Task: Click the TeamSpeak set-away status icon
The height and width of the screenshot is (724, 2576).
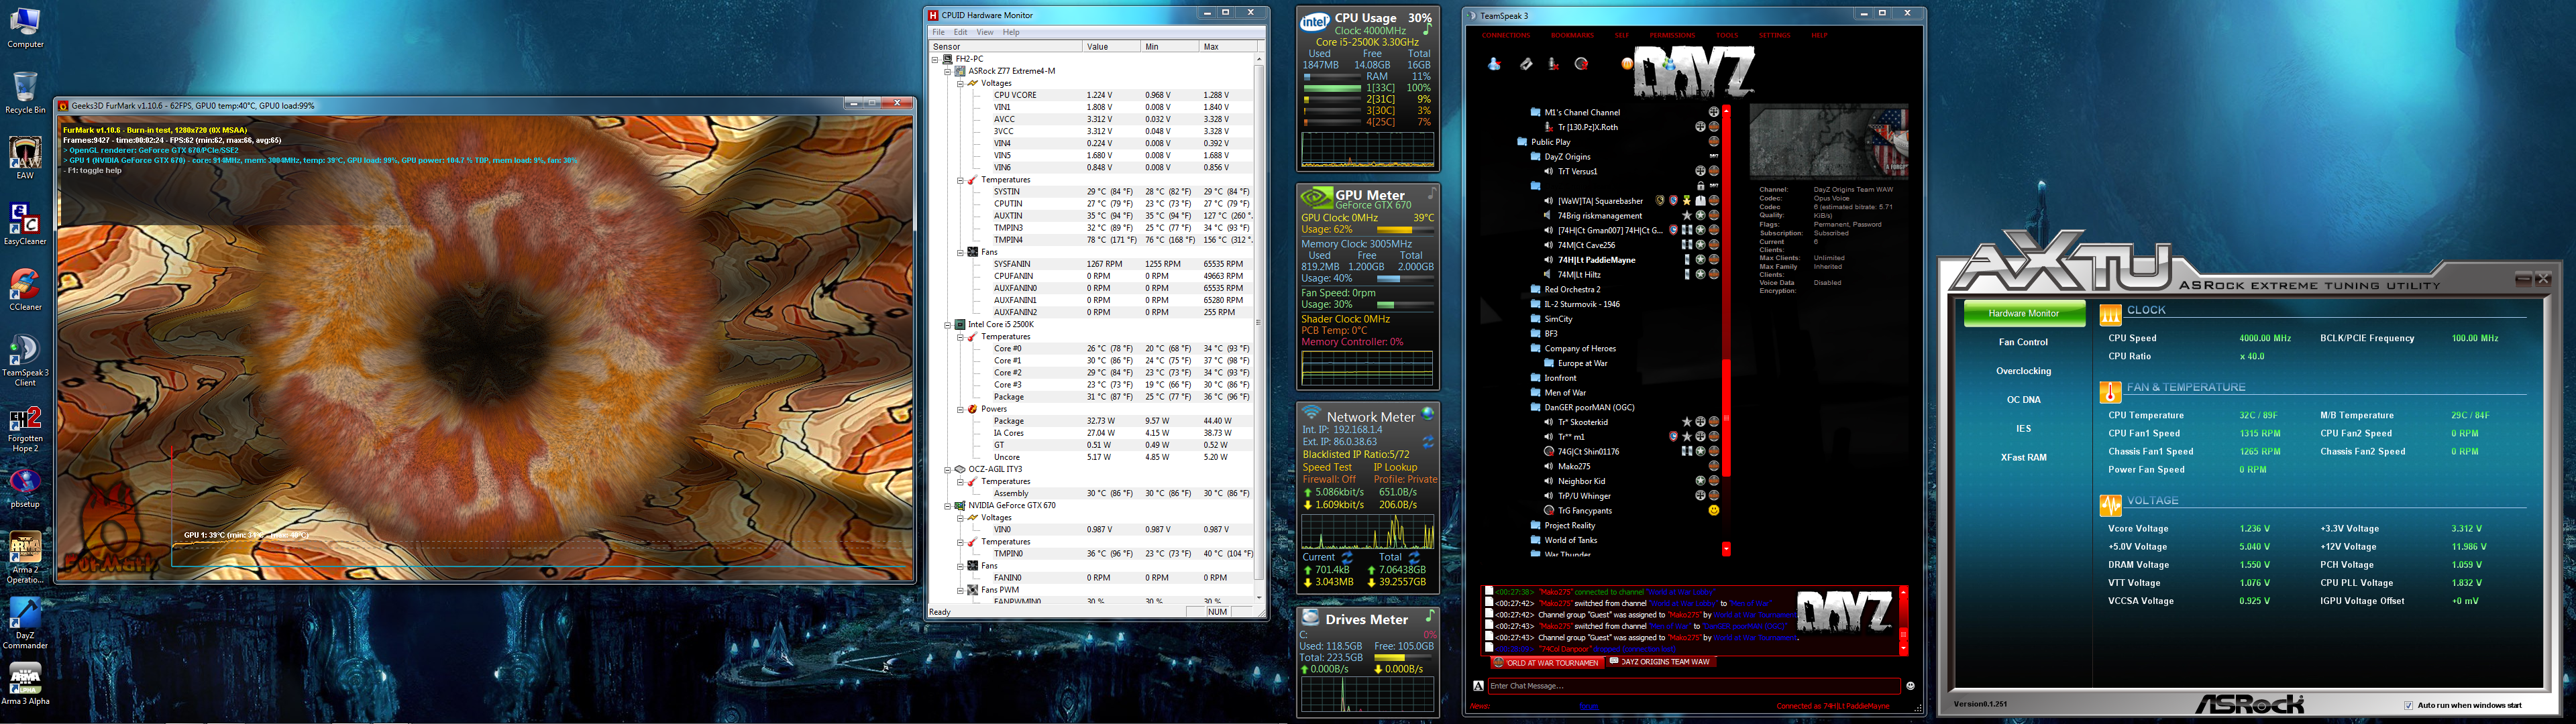Action: click(x=1494, y=64)
